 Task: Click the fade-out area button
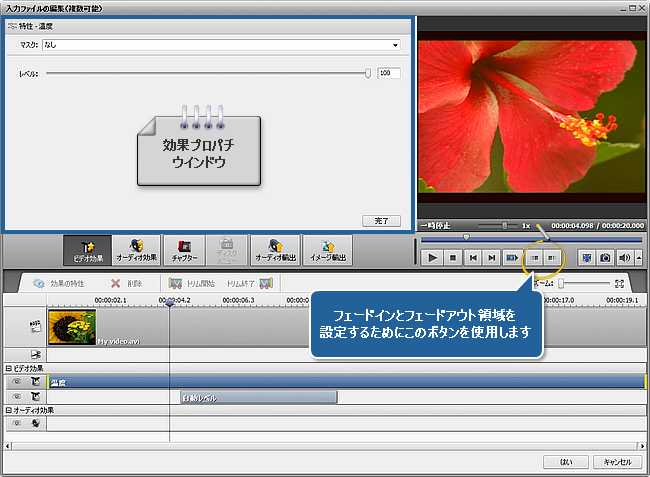click(551, 257)
